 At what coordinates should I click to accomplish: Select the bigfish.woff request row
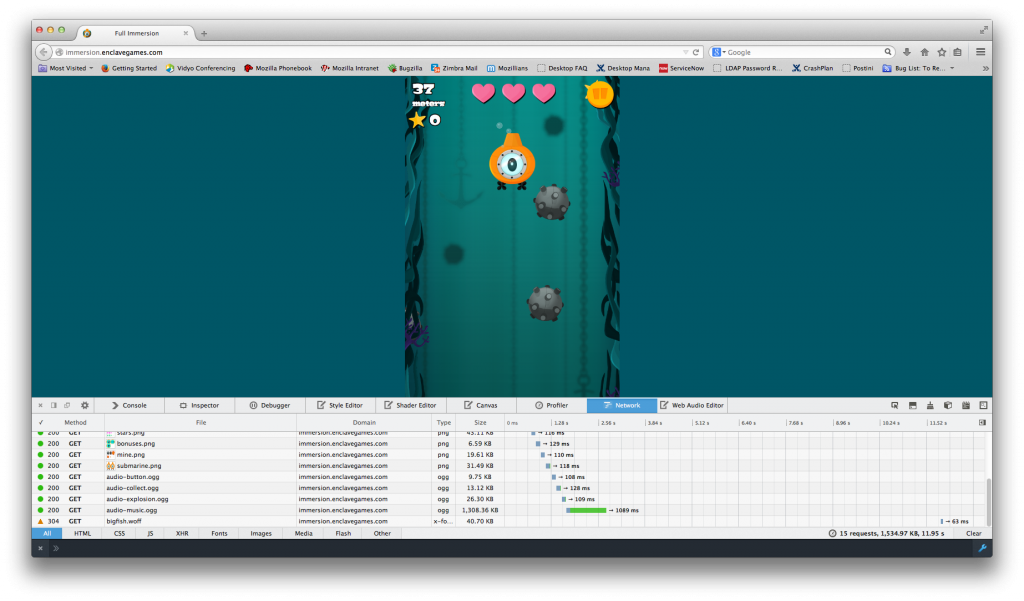coord(509,521)
